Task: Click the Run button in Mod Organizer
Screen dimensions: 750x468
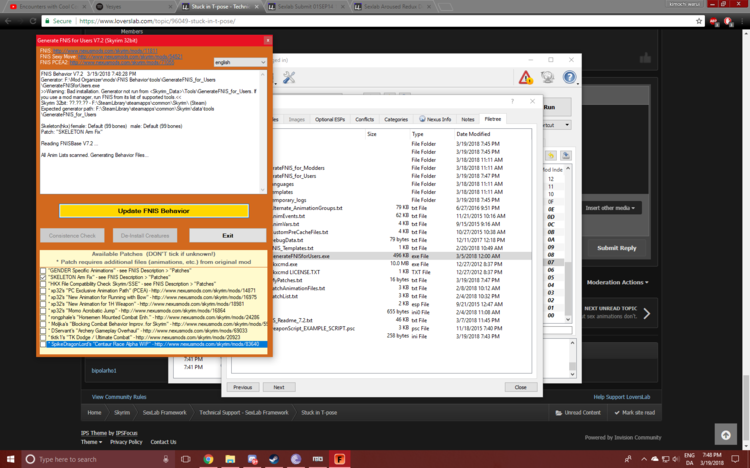Action: pos(556,107)
